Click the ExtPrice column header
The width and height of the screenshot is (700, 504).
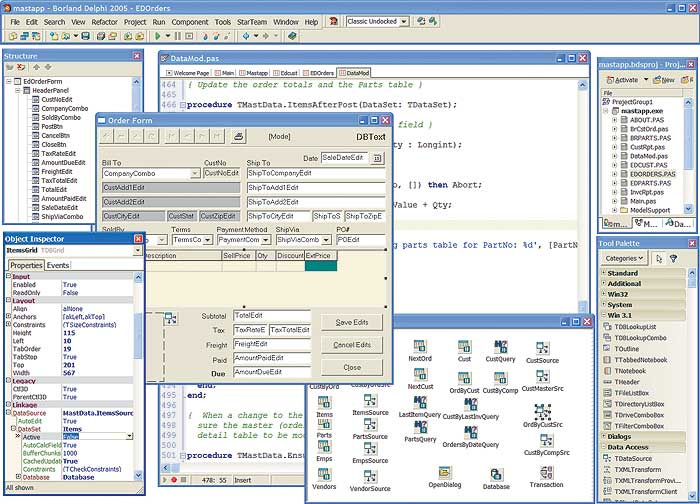point(321,256)
